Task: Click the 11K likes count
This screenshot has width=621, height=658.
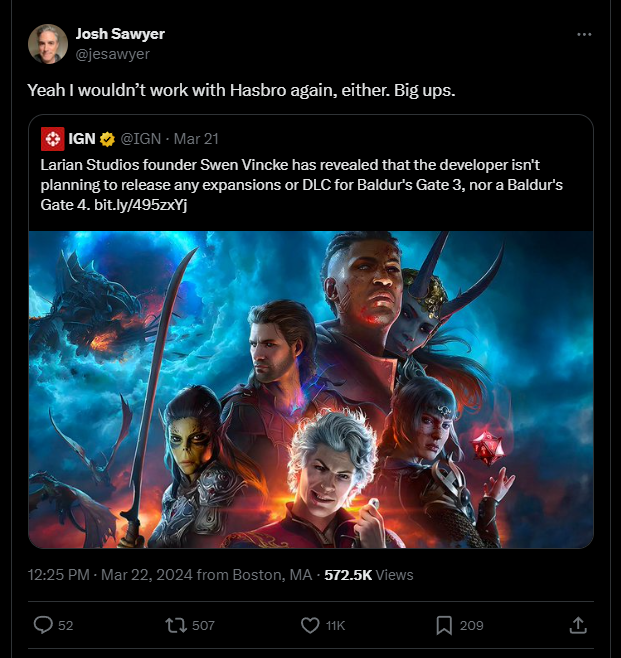Action: coord(336,626)
